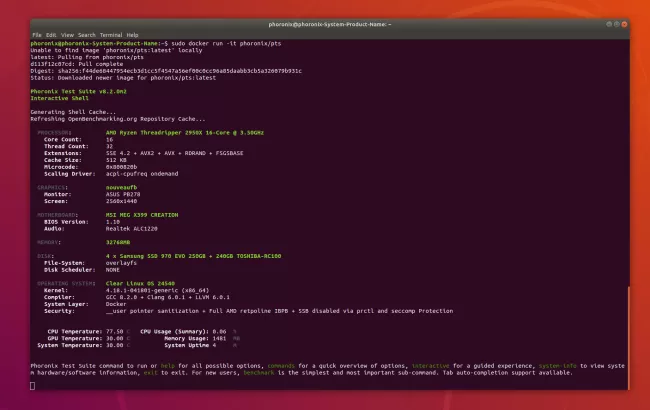
Task: Click green 'help' word in instructions
Action: coord(167,366)
